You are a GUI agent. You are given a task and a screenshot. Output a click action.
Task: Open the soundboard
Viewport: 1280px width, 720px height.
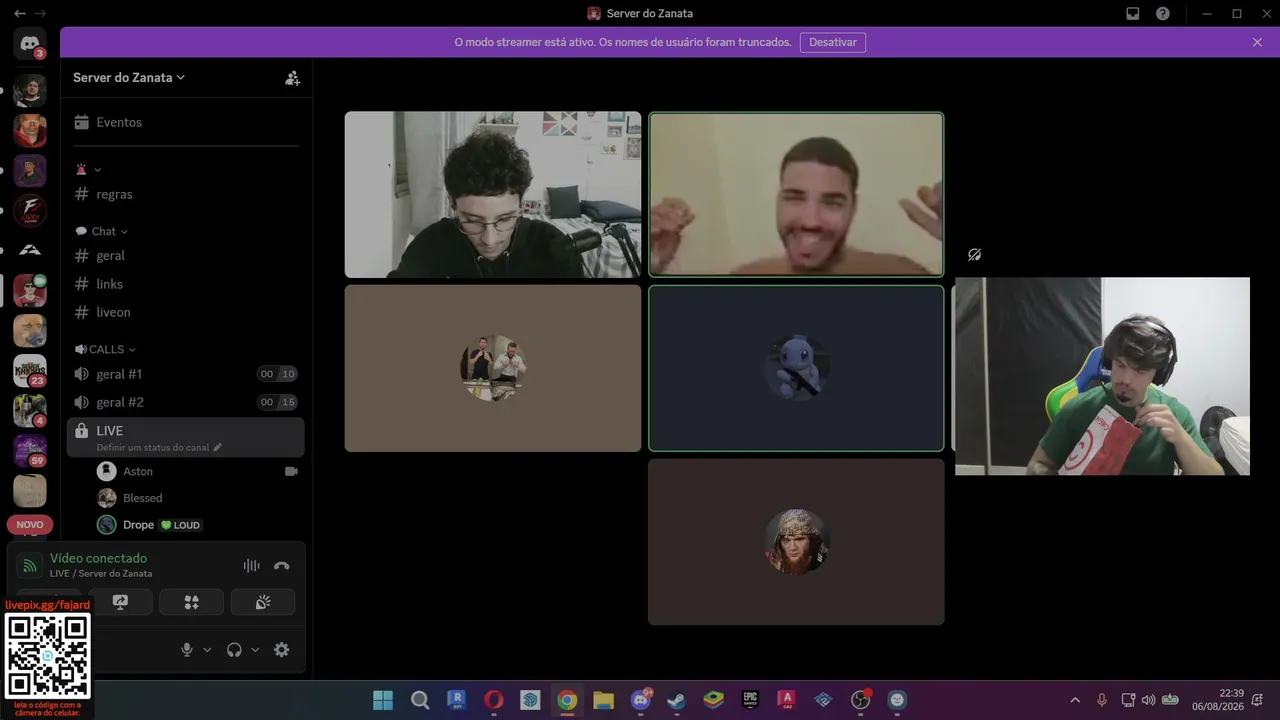coord(263,602)
